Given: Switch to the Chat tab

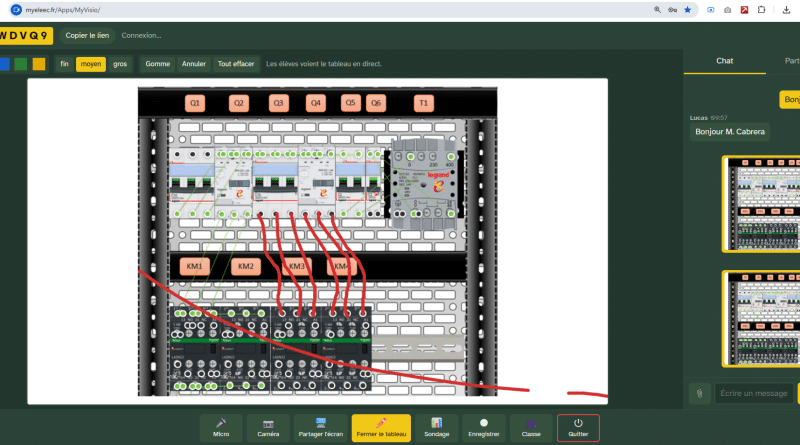Looking at the screenshot, I should (724, 61).
